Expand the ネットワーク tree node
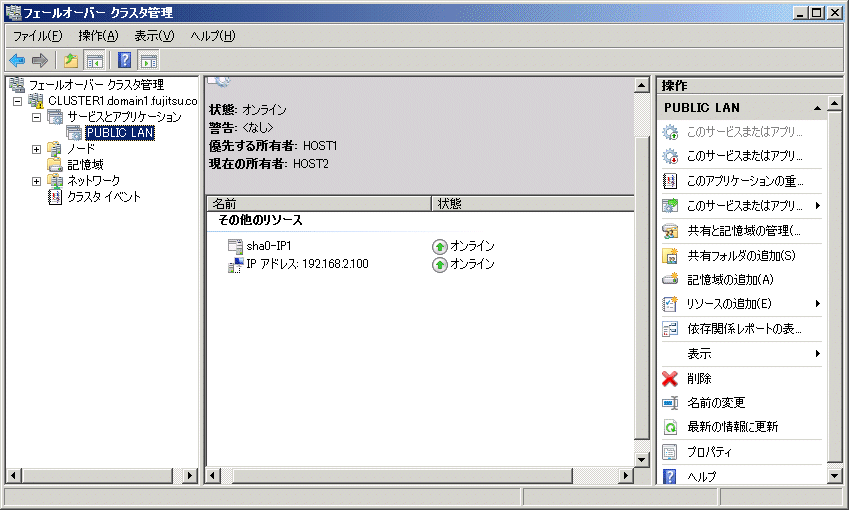Viewport: 849px width, 510px height. pos(36,181)
